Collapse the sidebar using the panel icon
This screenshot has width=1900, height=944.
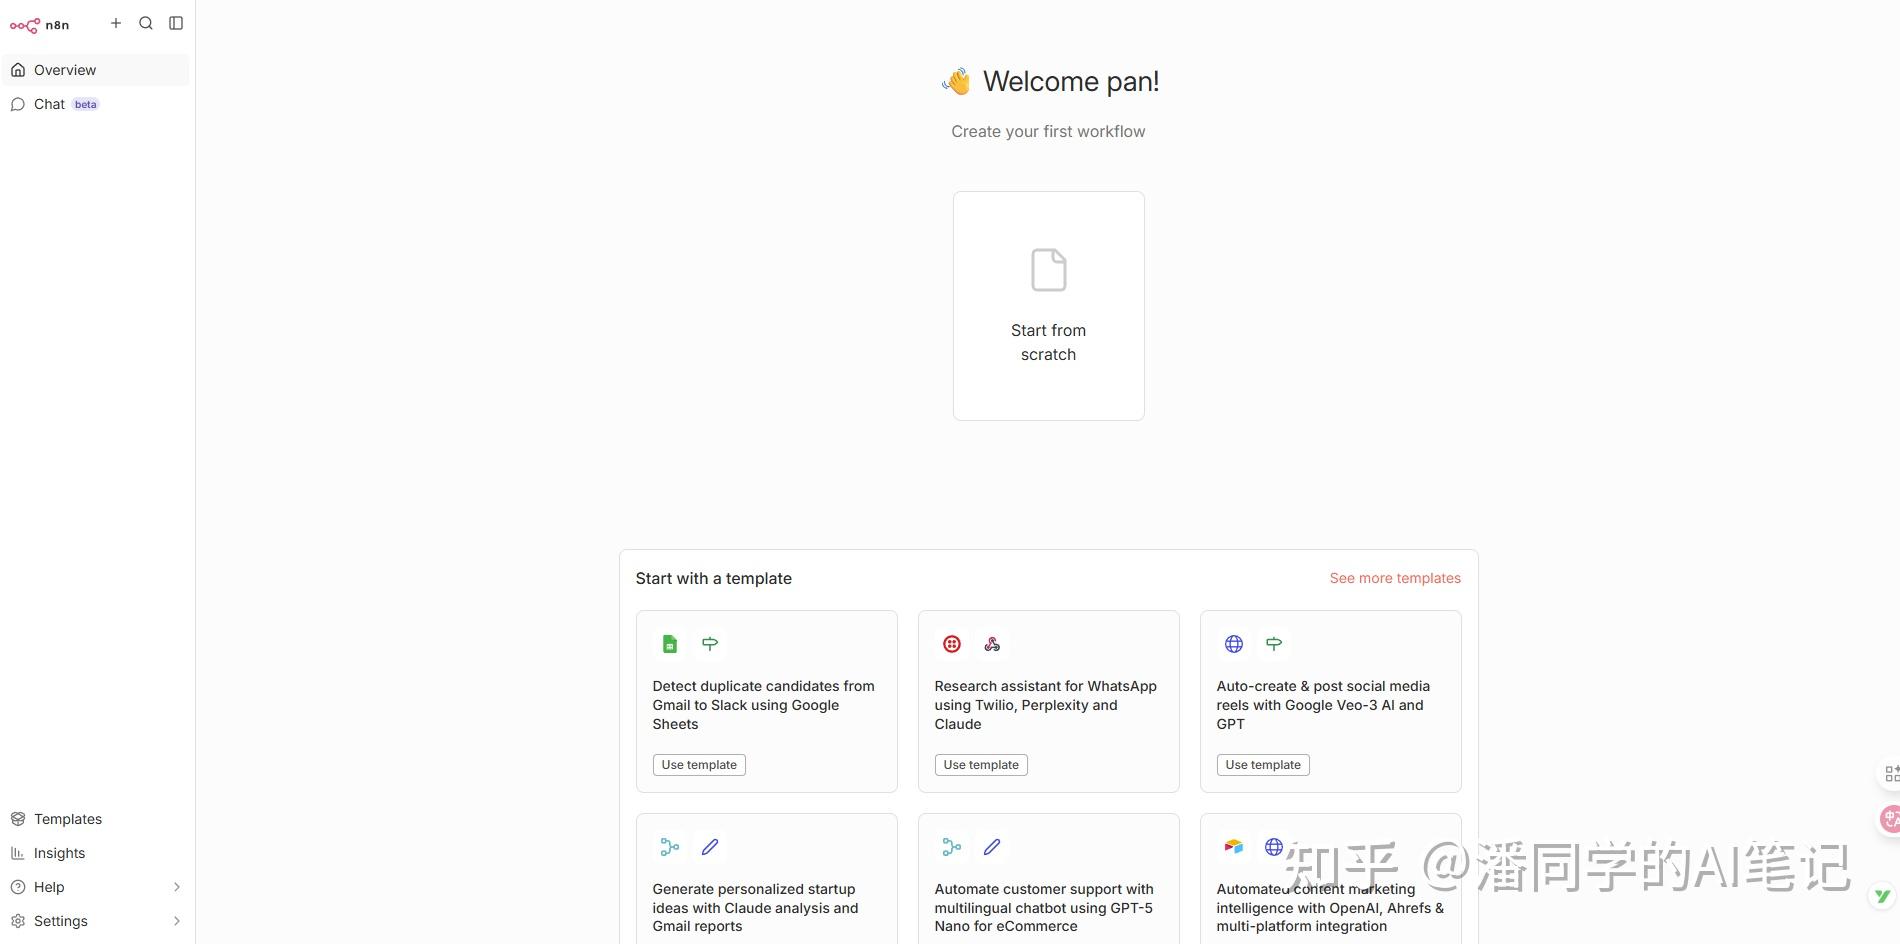176,23
